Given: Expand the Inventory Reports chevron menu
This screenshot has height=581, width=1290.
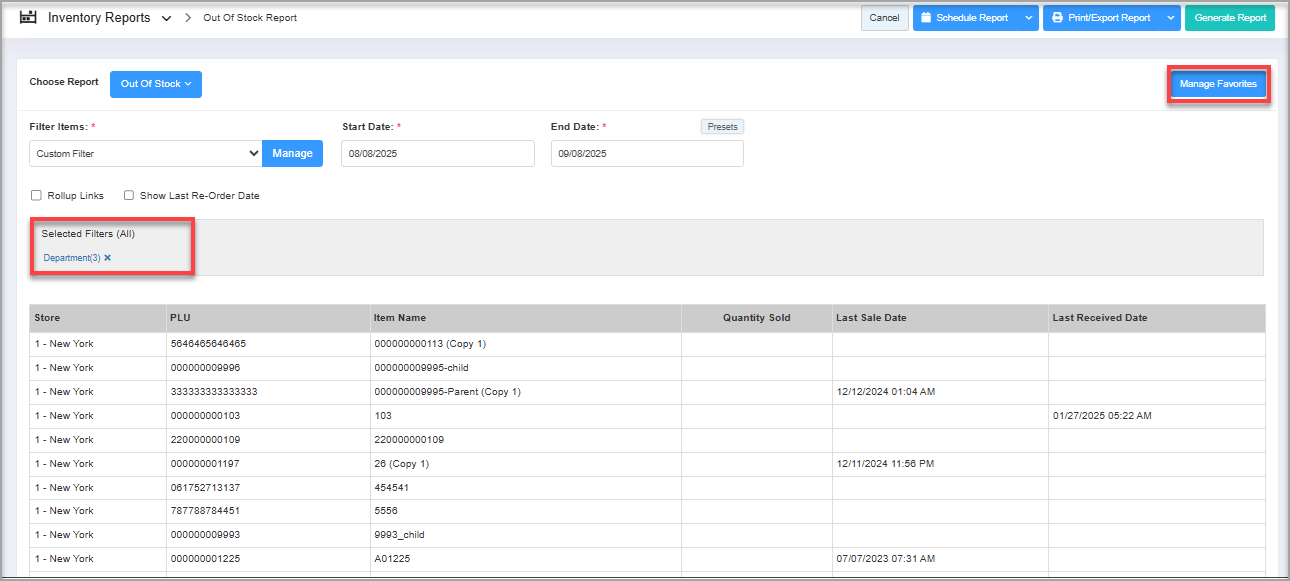Looking at the screenshot, I should pyautogui.click(x=166, y=18).
